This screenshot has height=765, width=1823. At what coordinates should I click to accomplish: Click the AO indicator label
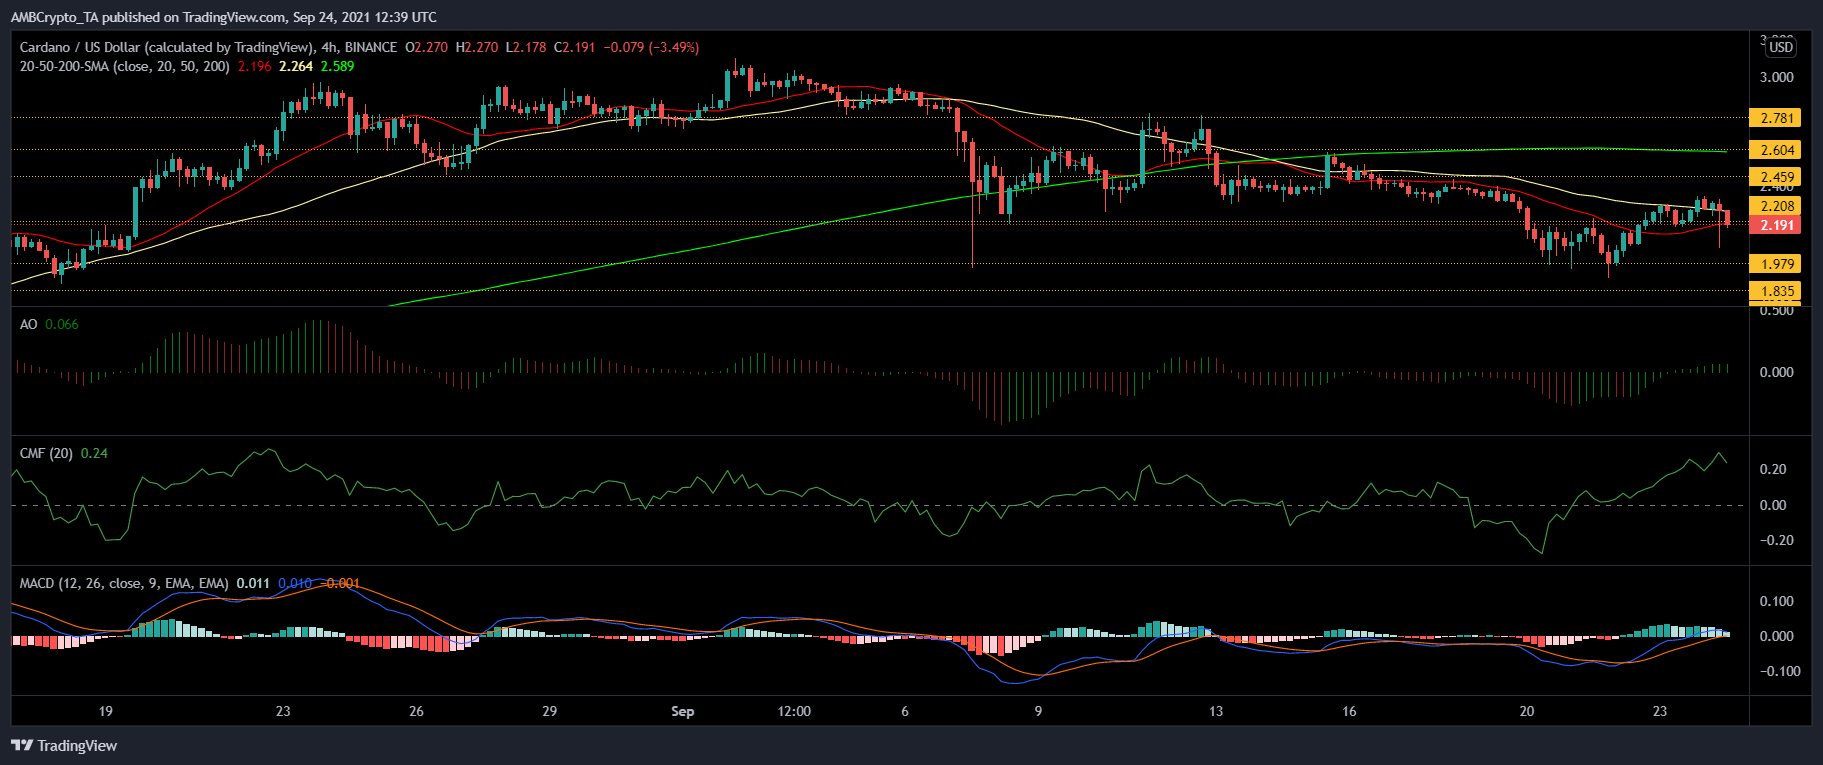tap(28, 324)
